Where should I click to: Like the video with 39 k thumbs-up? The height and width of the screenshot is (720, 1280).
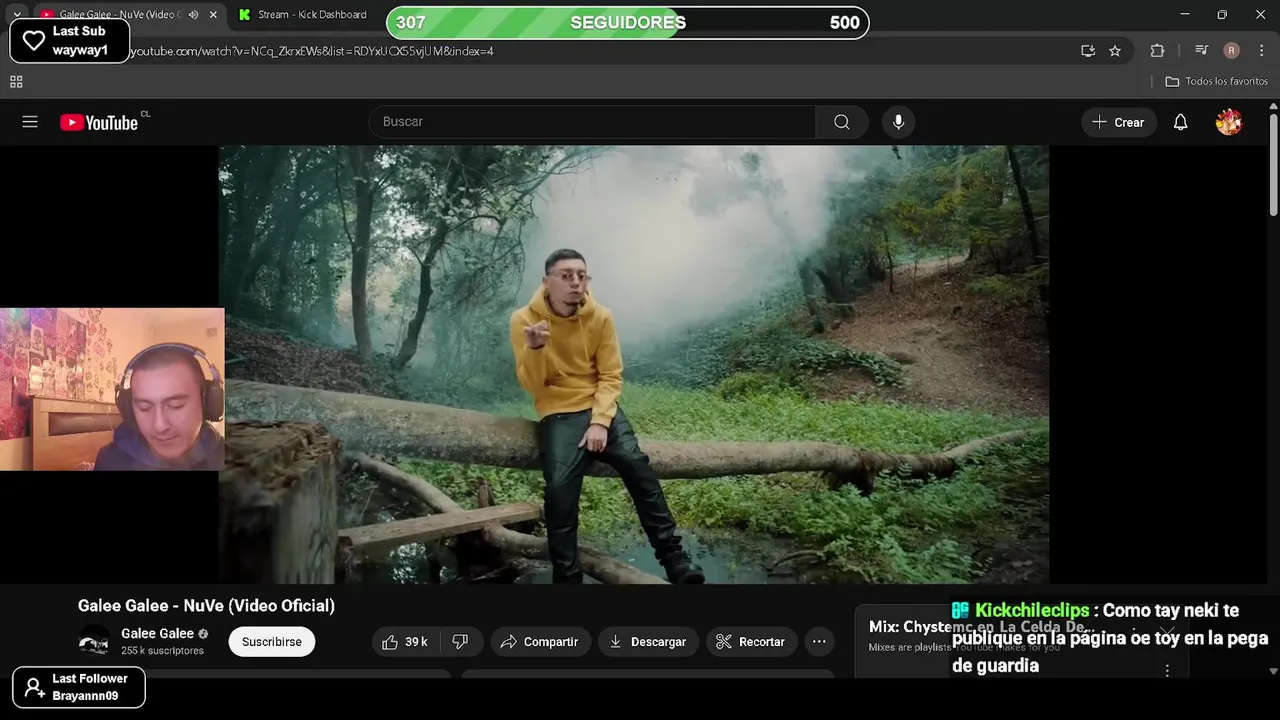(x=404, y=642)
